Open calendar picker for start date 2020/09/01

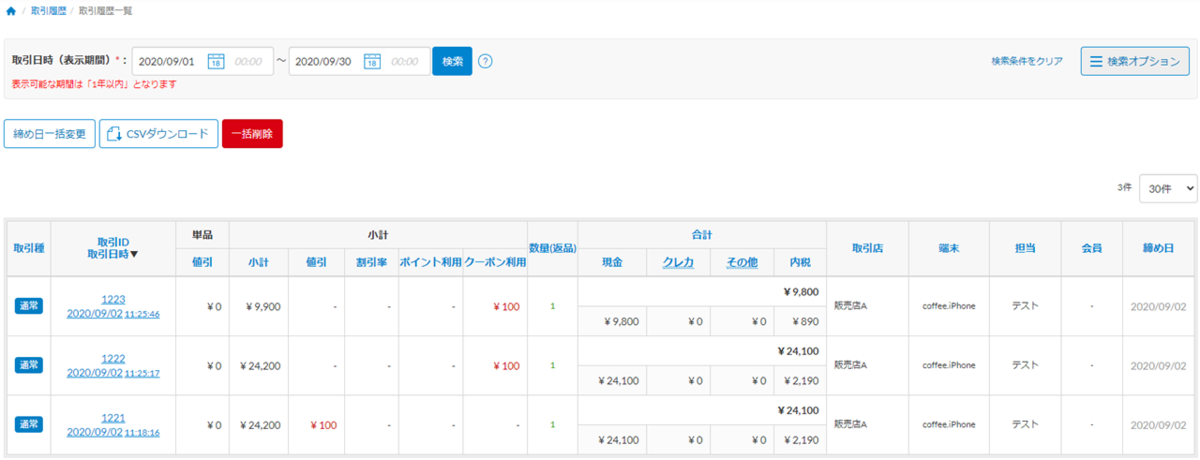click(215, 62)
